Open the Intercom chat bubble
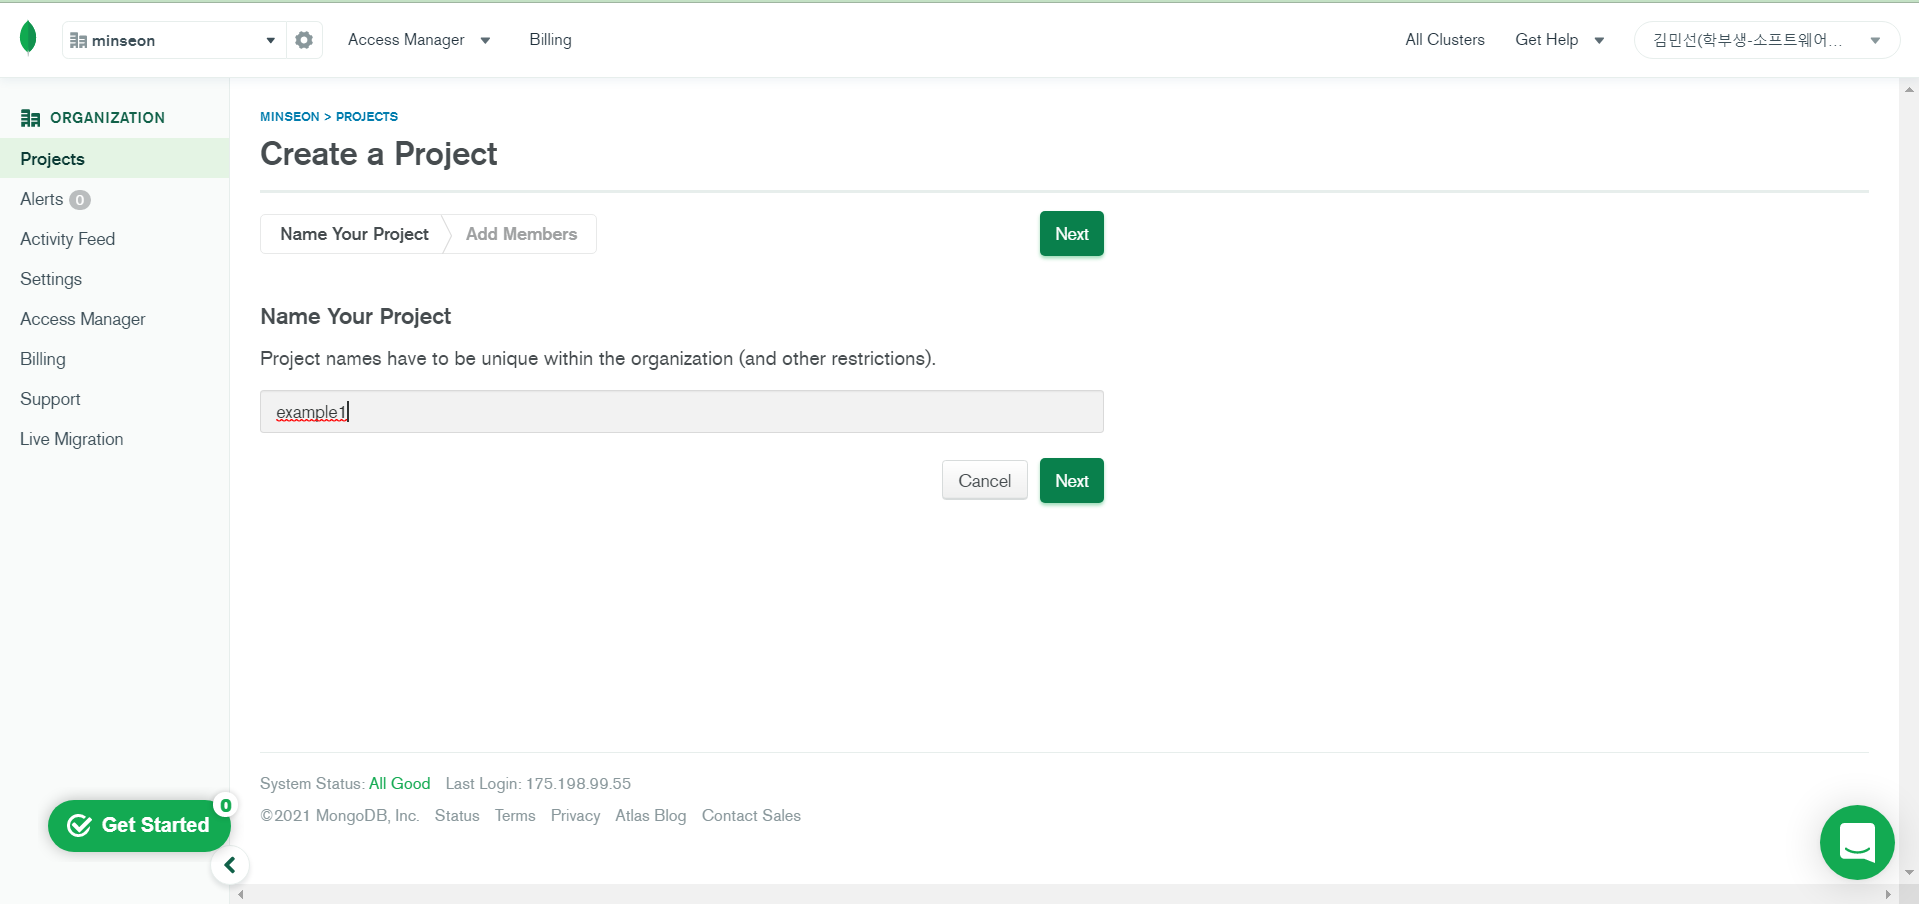1919x904 pixels. tap(1857, 842)
